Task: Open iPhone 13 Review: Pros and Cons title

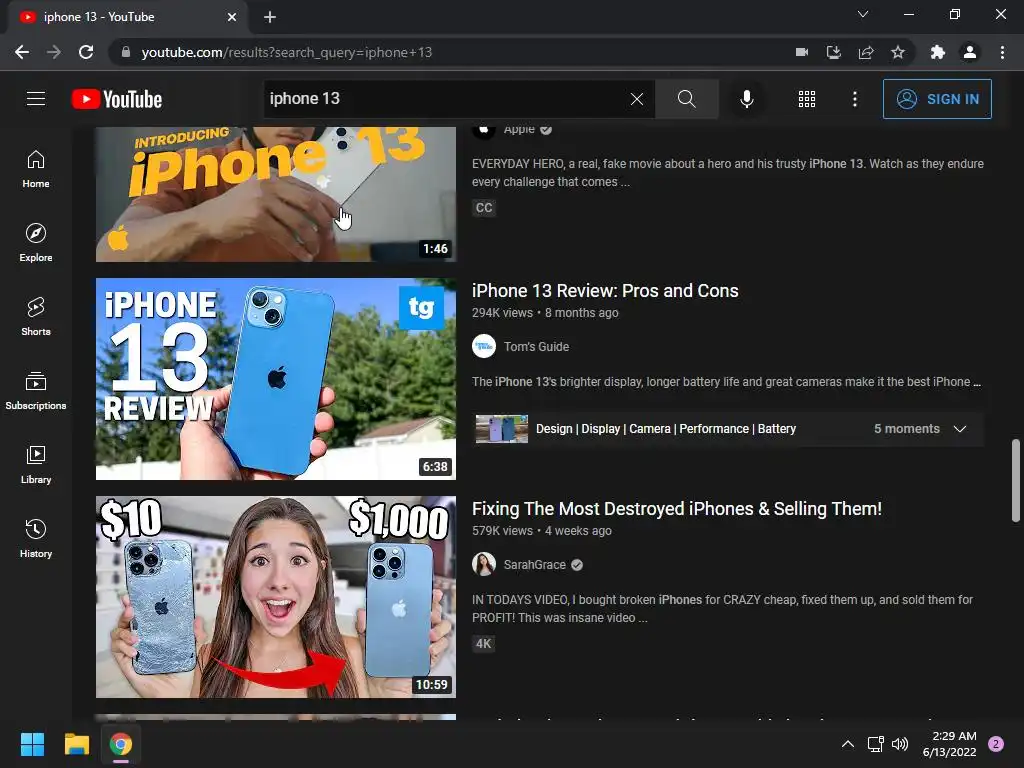Action: click(x=605, y=291)
